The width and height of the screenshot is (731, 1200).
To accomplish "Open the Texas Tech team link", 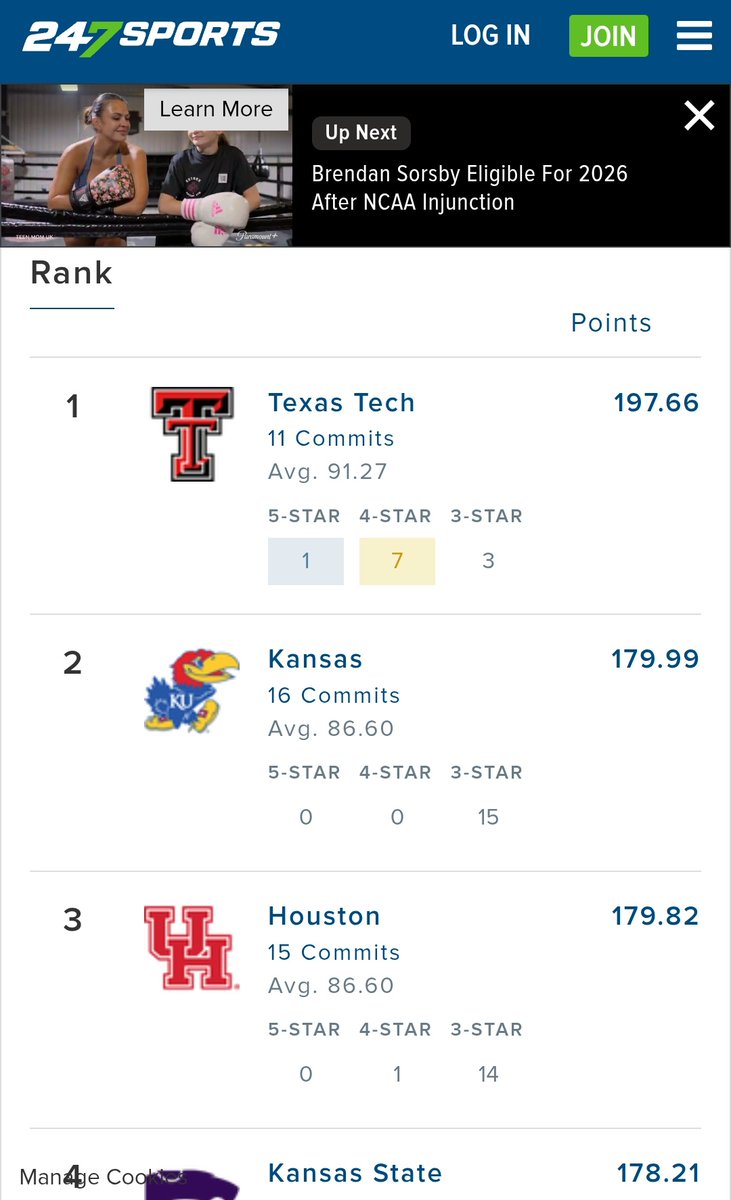I will [341, 403].
